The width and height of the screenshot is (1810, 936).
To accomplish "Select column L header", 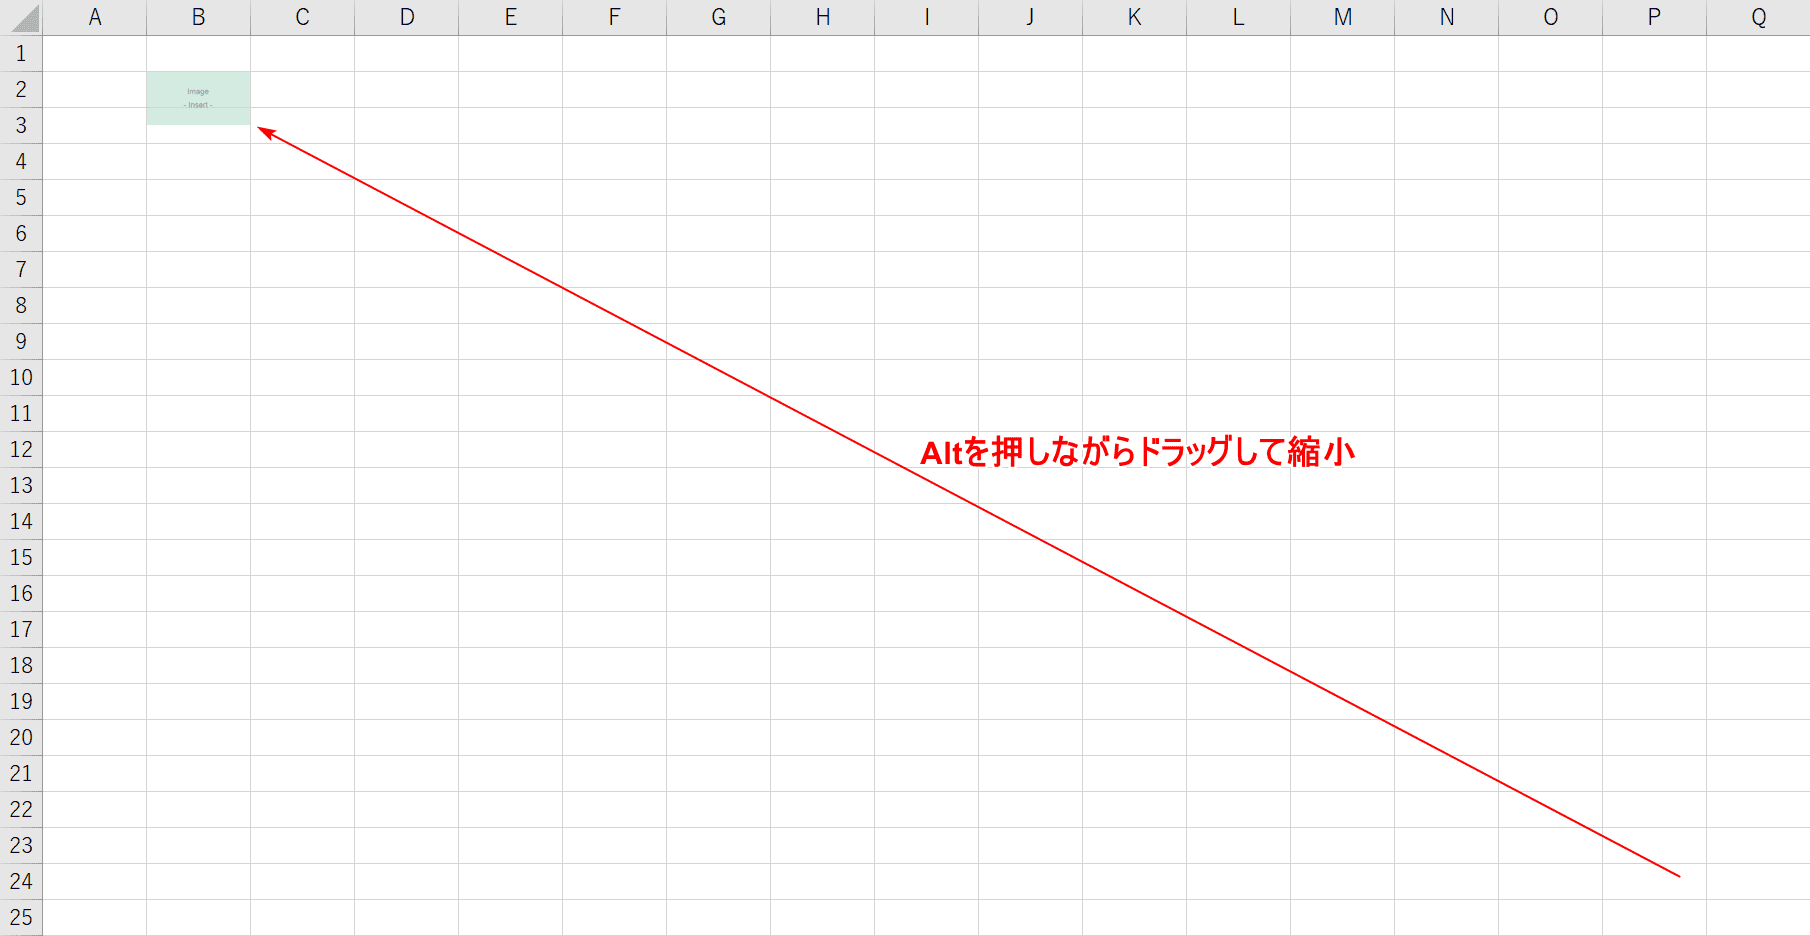I will tap(1238, 17).
